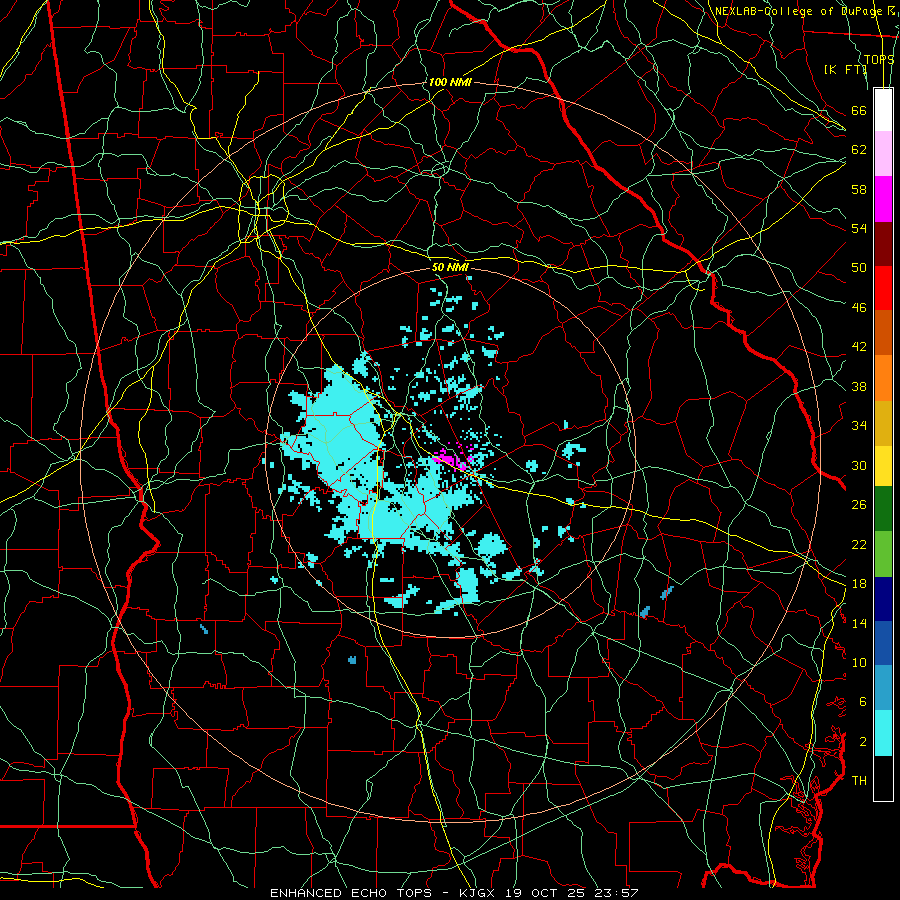Pick the bright orange legend swatch

(883, 378)
